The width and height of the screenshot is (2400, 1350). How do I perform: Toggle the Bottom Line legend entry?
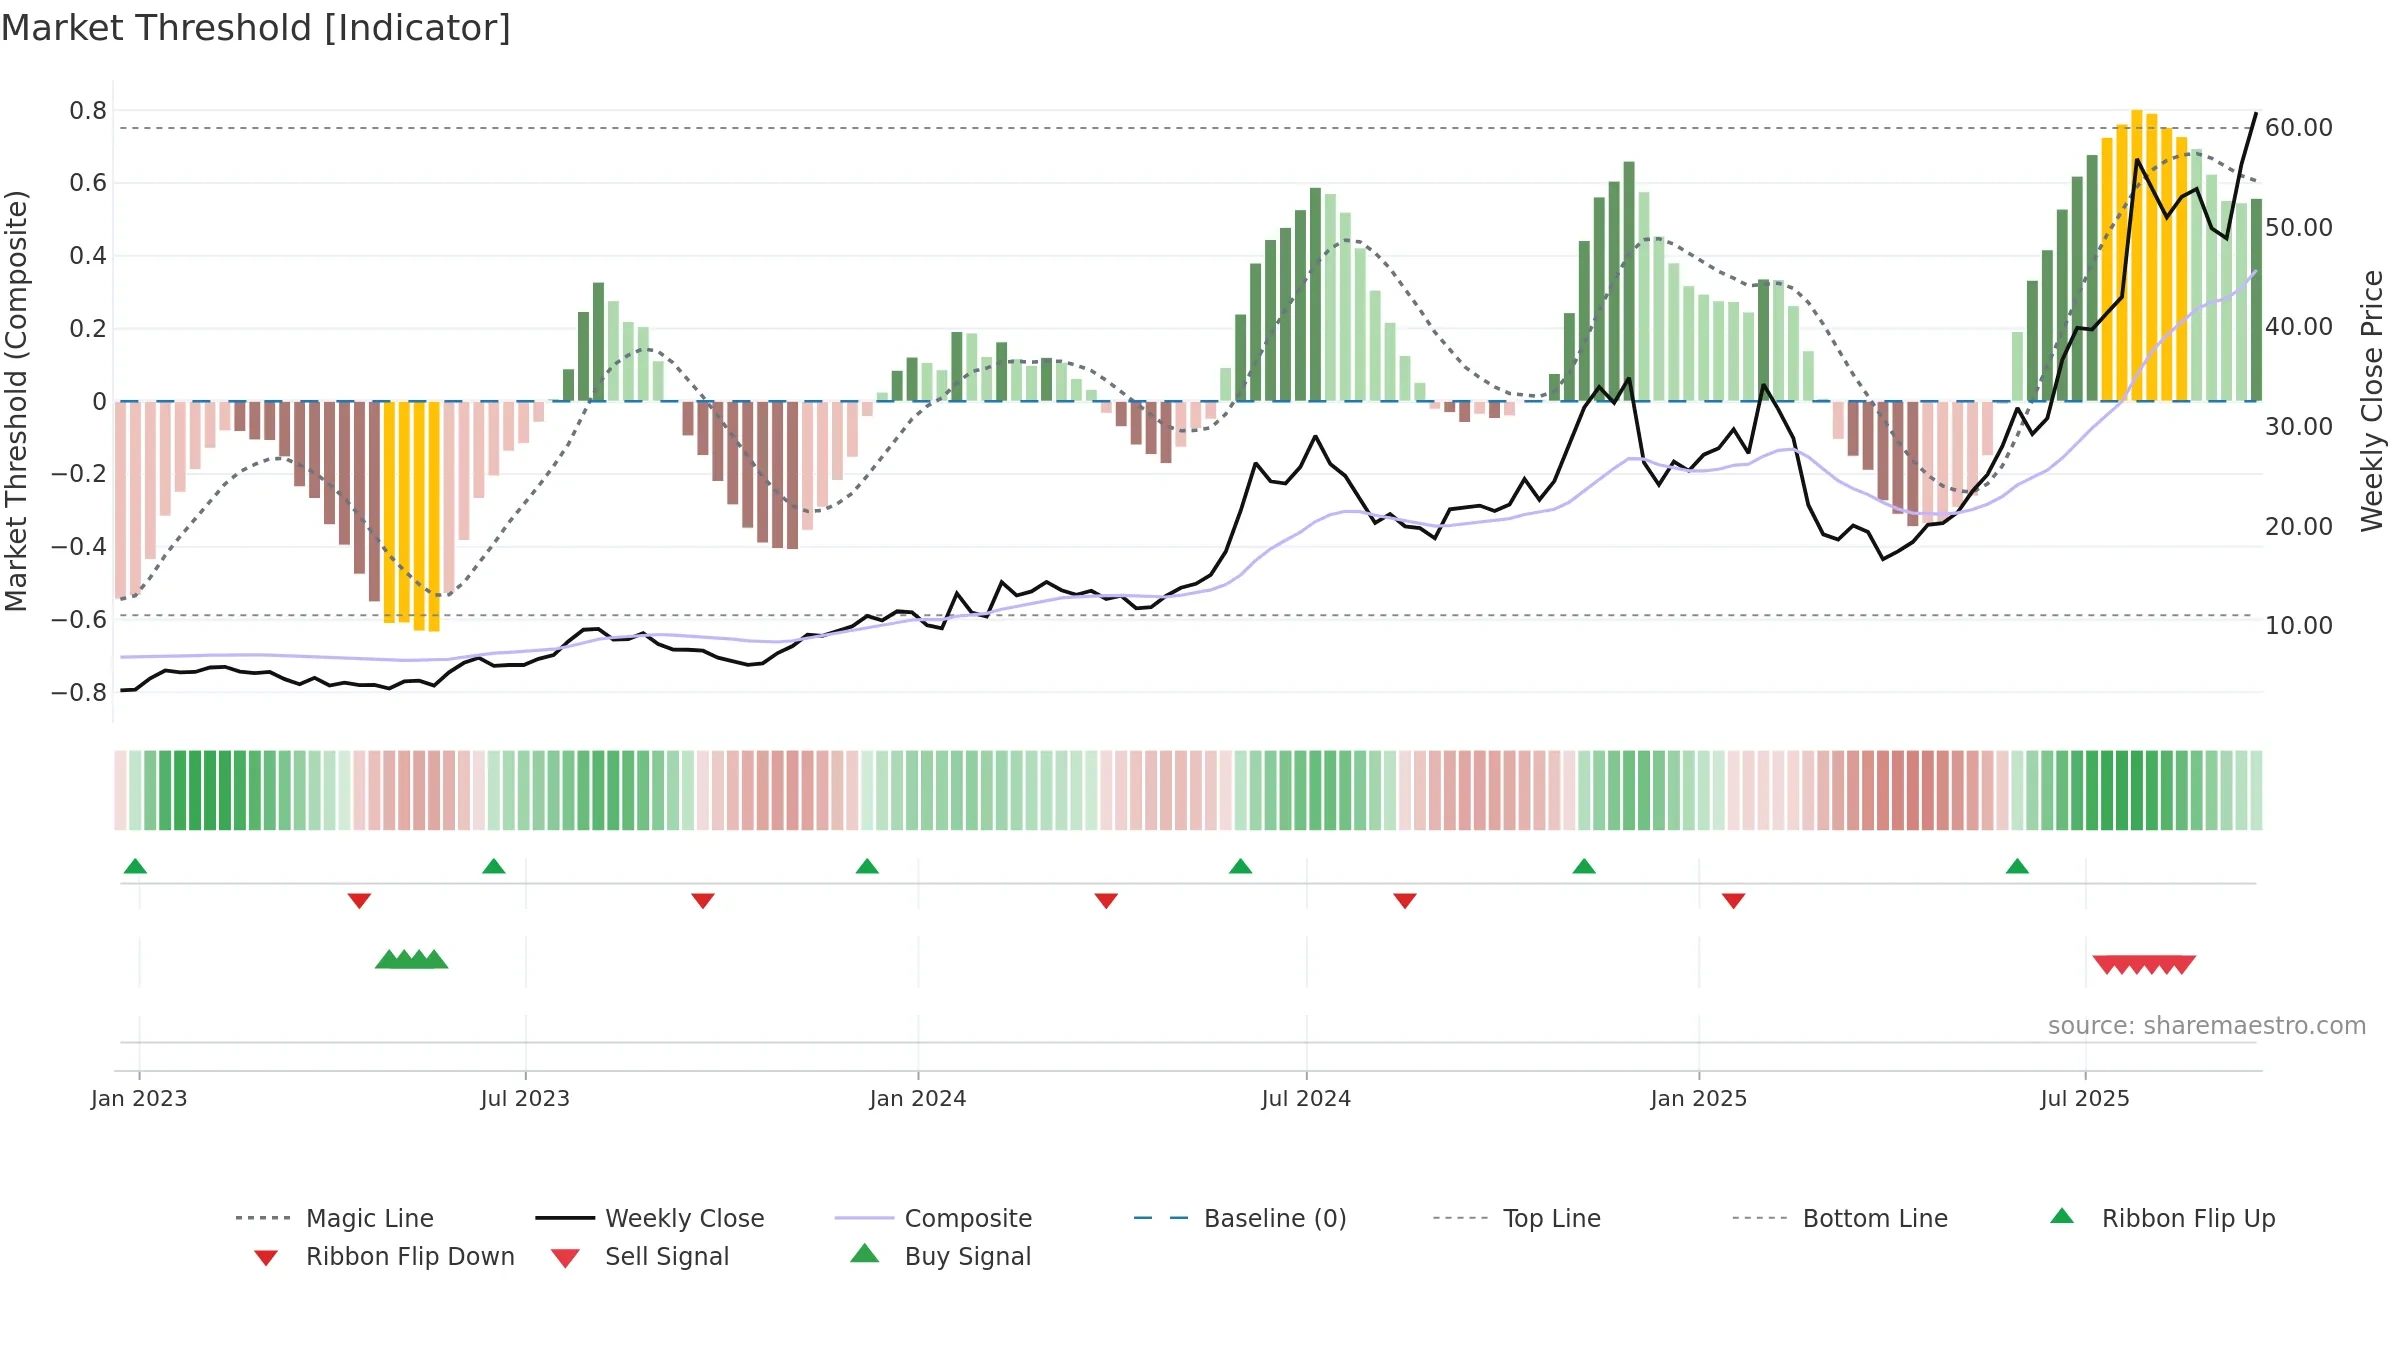[1840, 1218]
